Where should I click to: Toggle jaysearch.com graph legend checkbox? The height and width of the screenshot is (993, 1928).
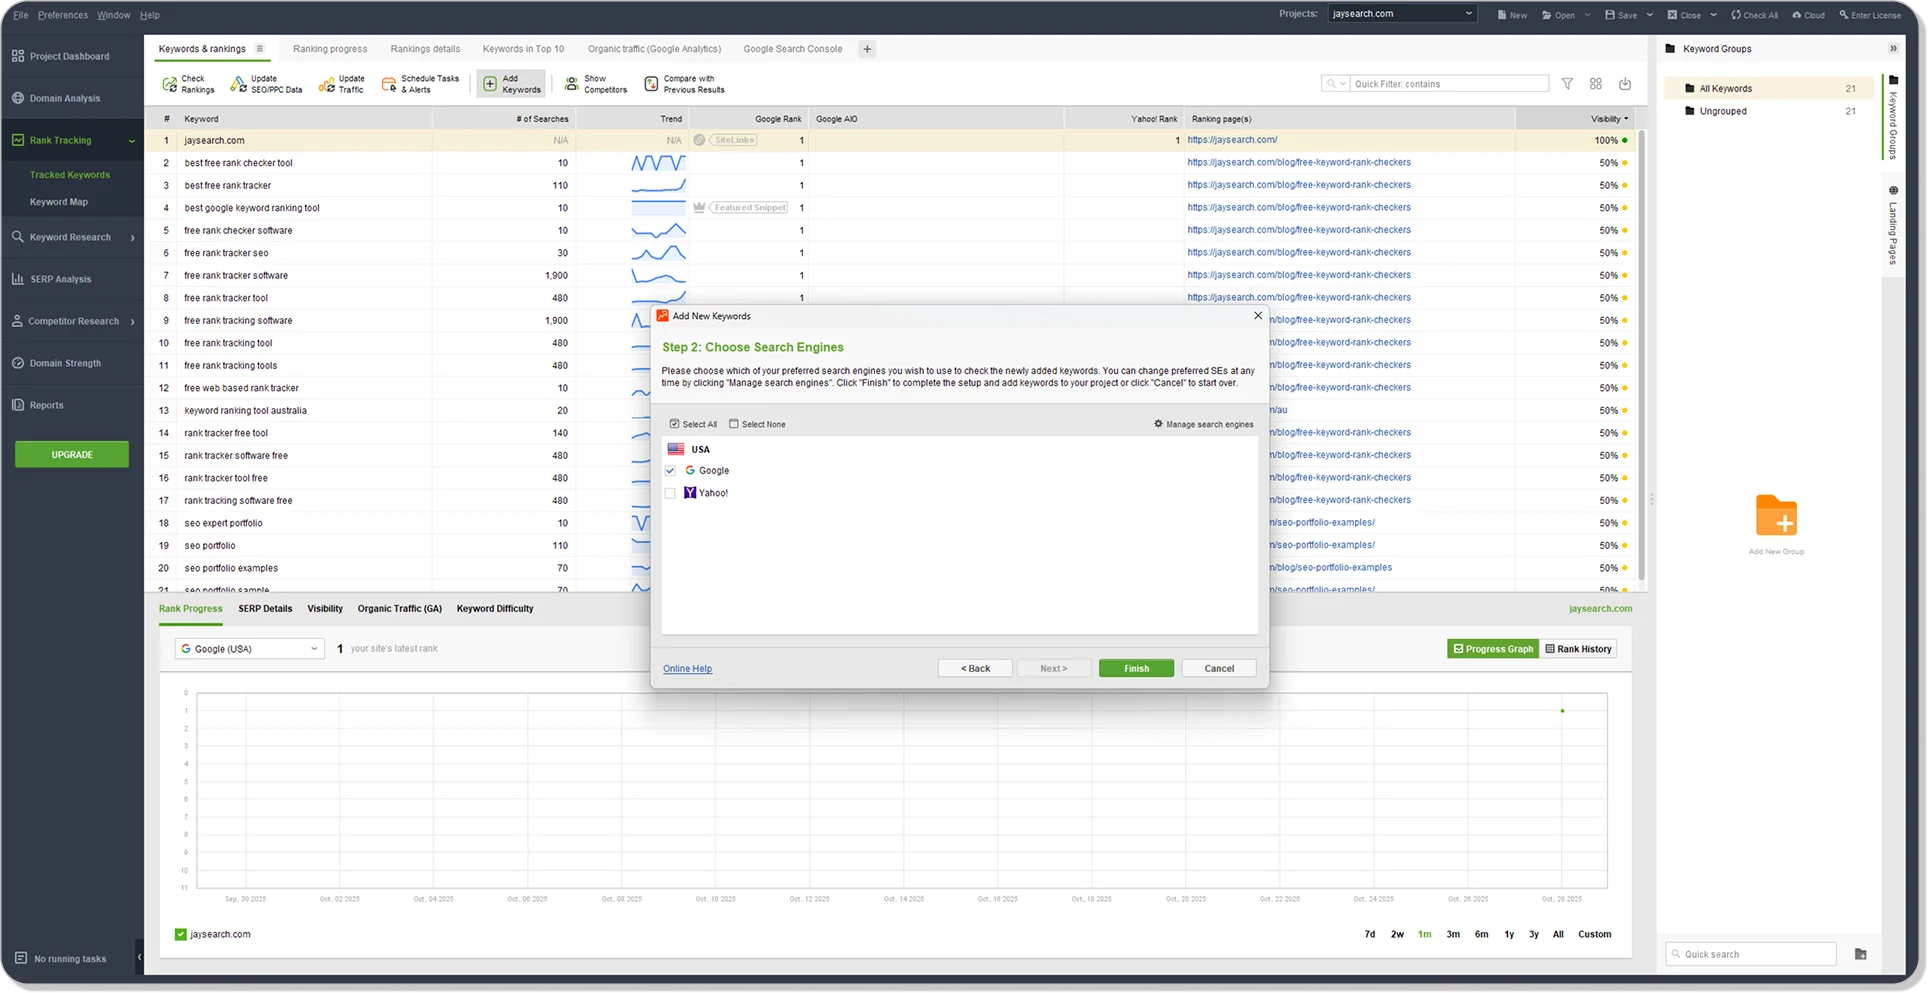(x=180, y=934)
